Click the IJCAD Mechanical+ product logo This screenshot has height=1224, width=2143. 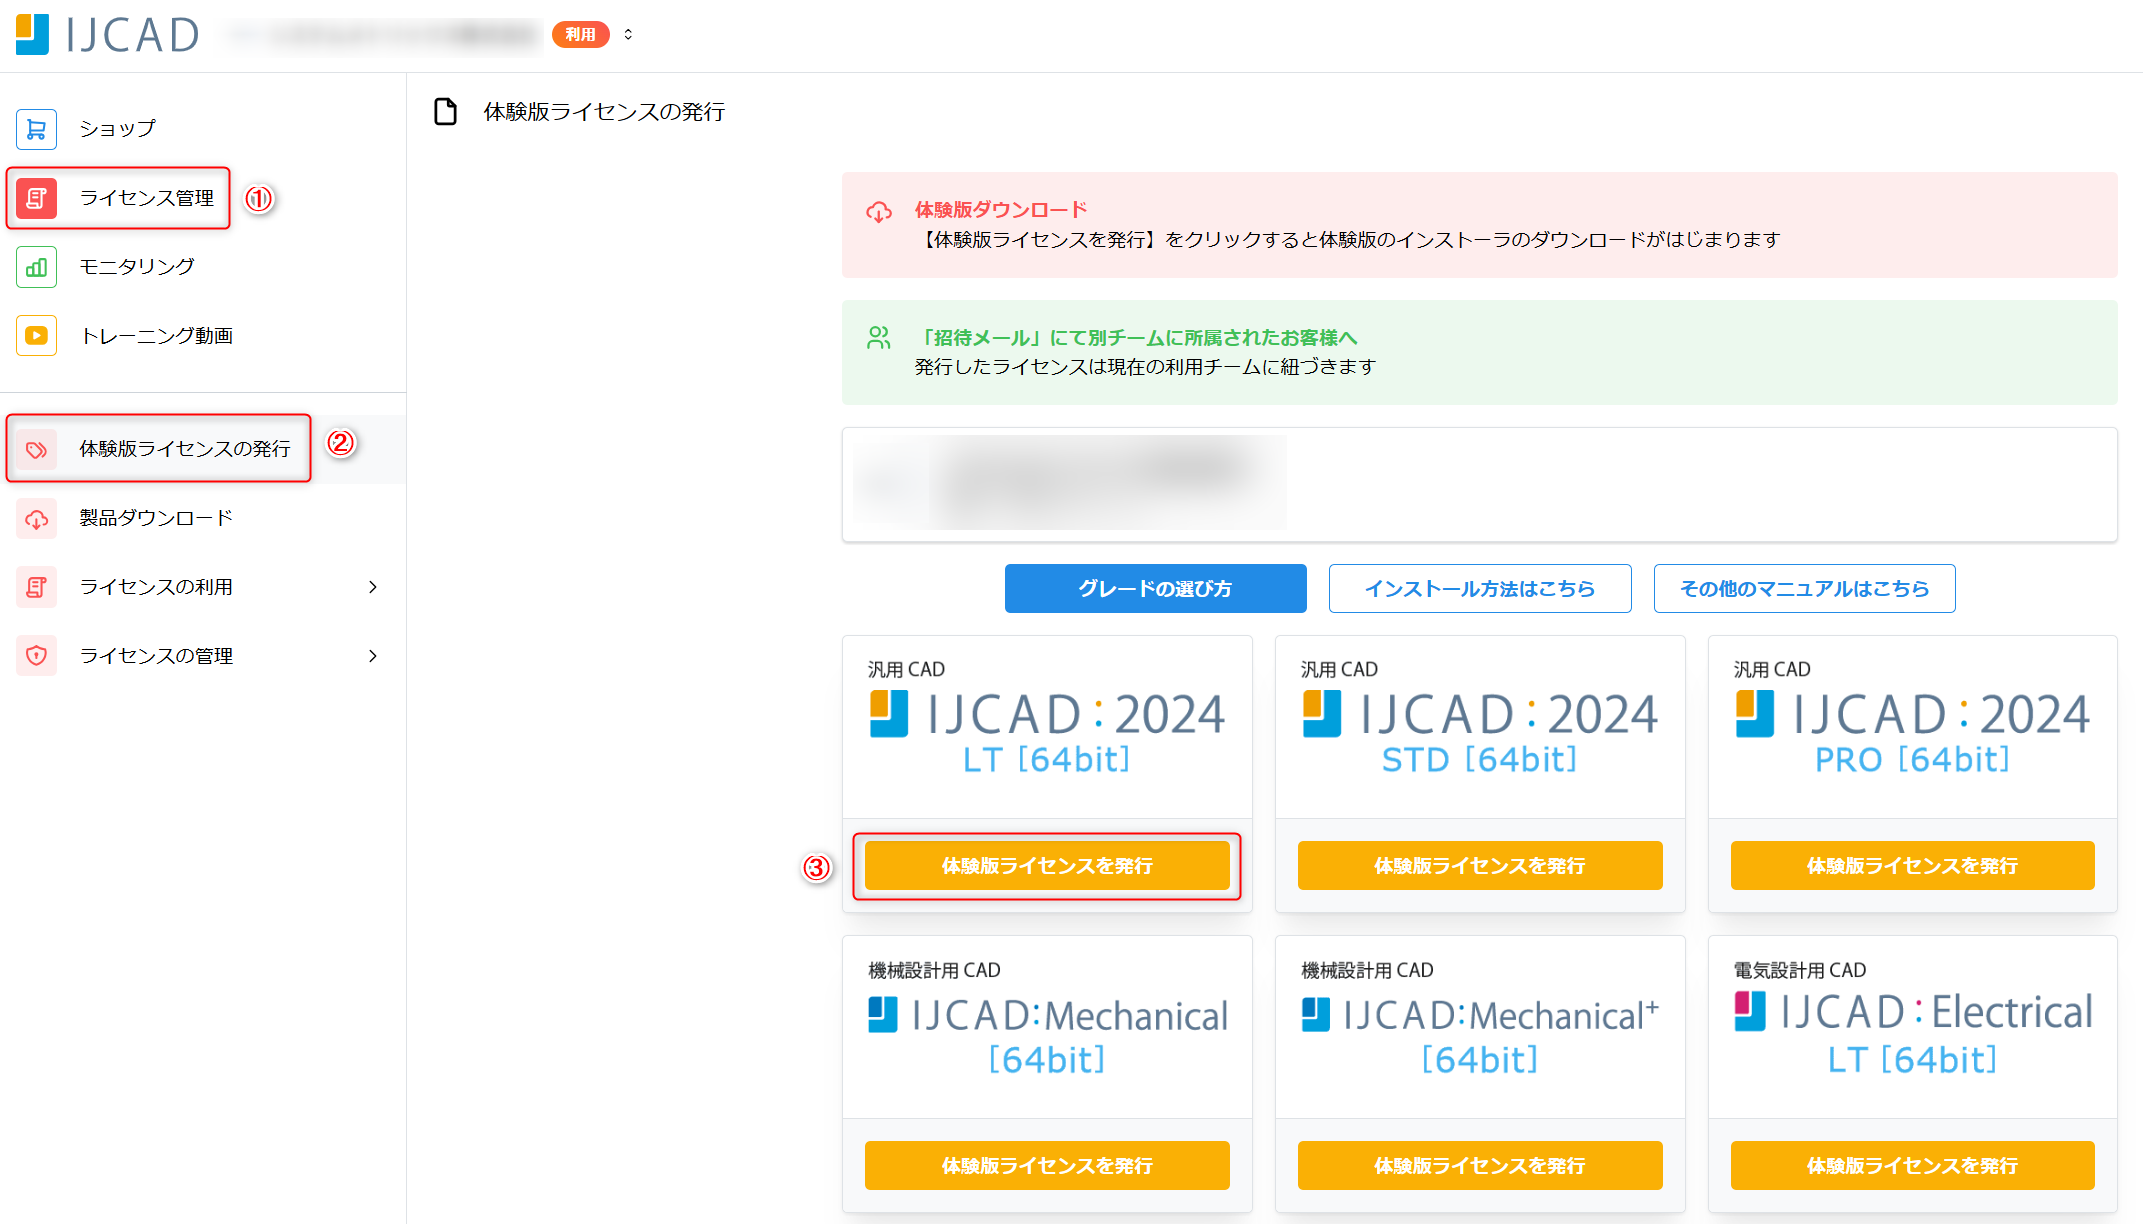[1480, 1035]
